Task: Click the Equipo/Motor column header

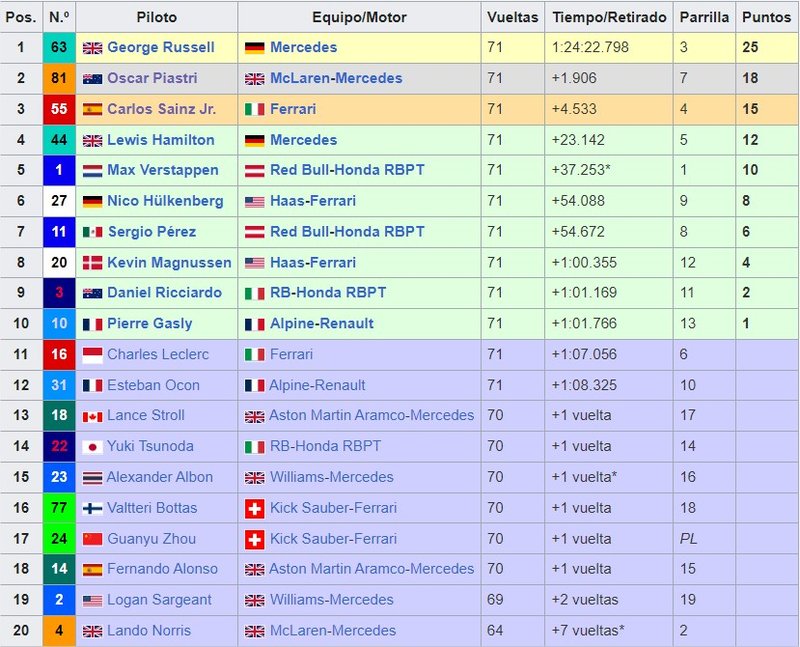Action: tap(359, 17)
